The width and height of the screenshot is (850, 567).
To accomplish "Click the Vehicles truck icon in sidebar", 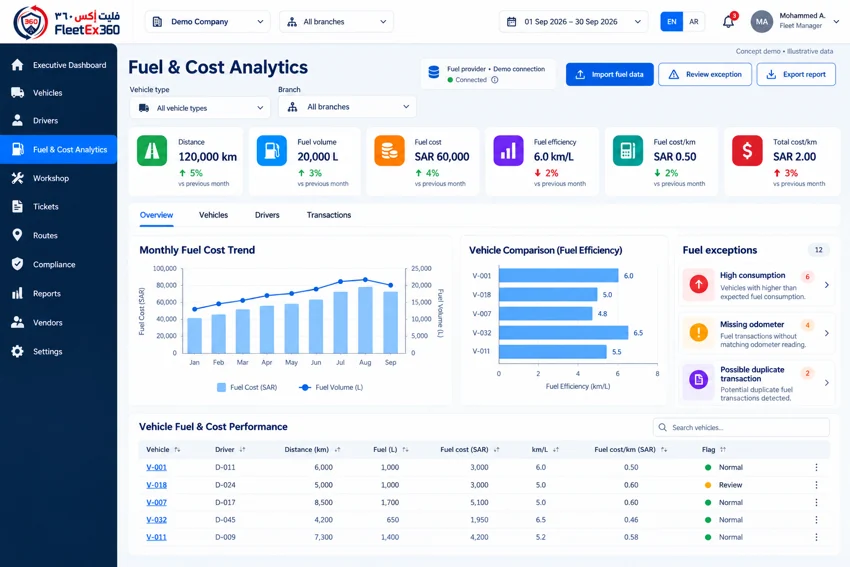I will [x=17, y=93].
